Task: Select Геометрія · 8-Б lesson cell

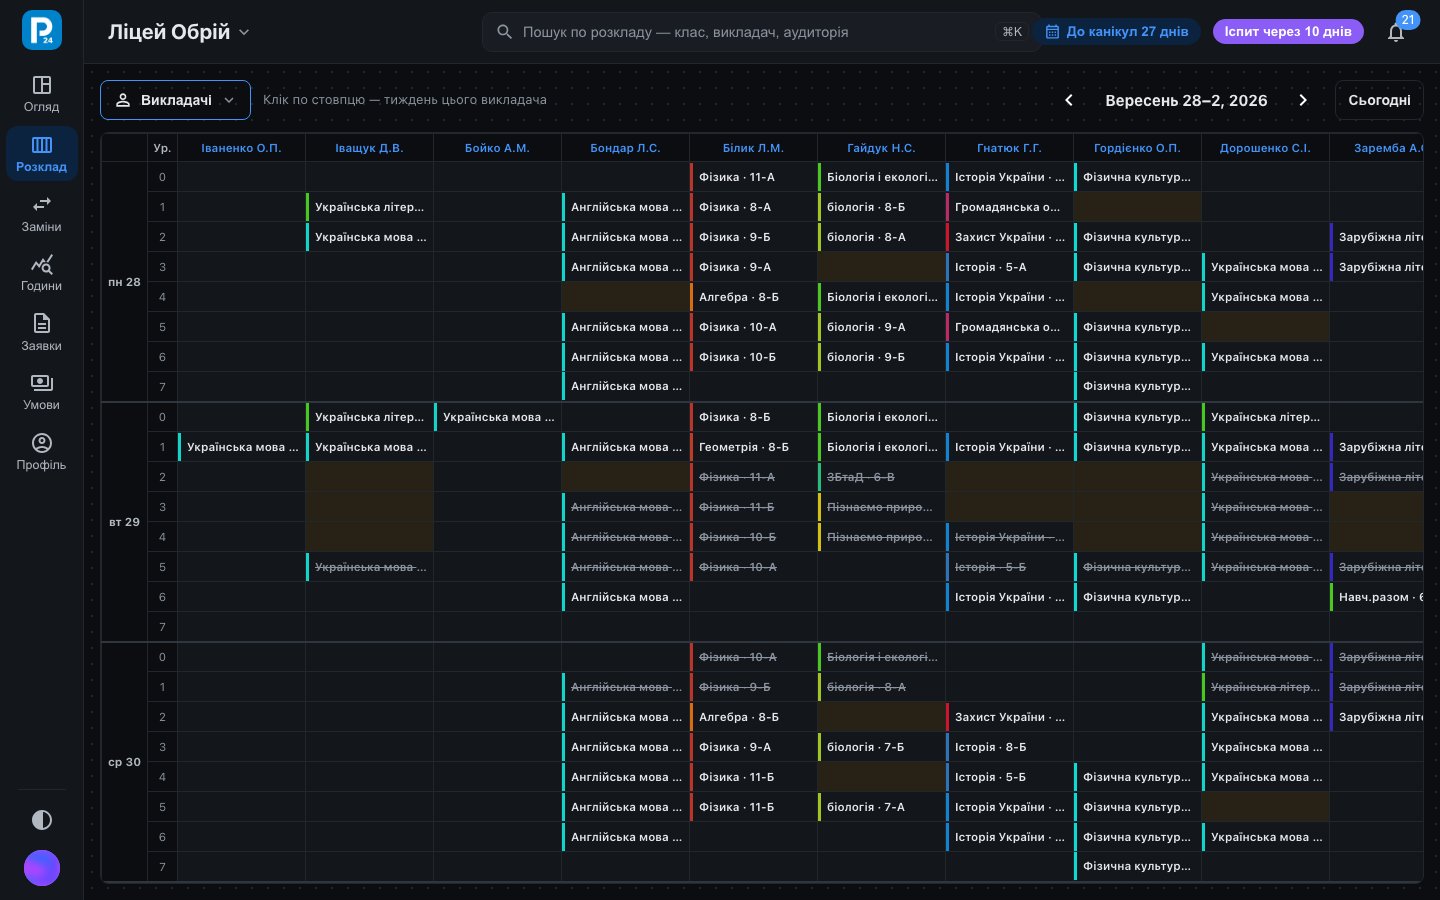Action: click(x=753, y=447)
